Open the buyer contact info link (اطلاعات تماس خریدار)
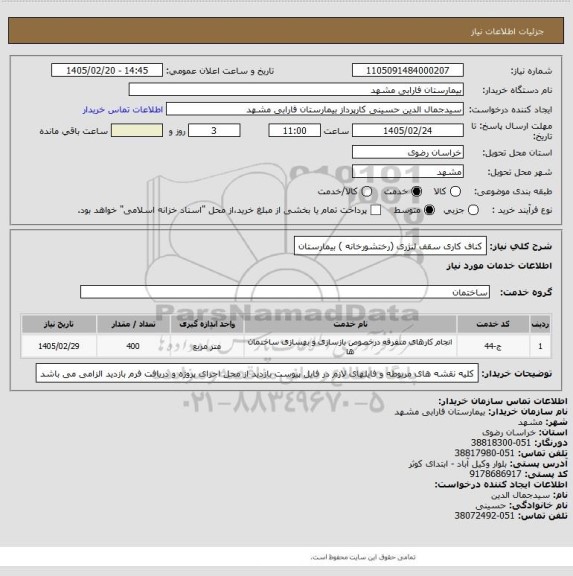The width and height of the screenshot is (573, 576). pos(123,110)
